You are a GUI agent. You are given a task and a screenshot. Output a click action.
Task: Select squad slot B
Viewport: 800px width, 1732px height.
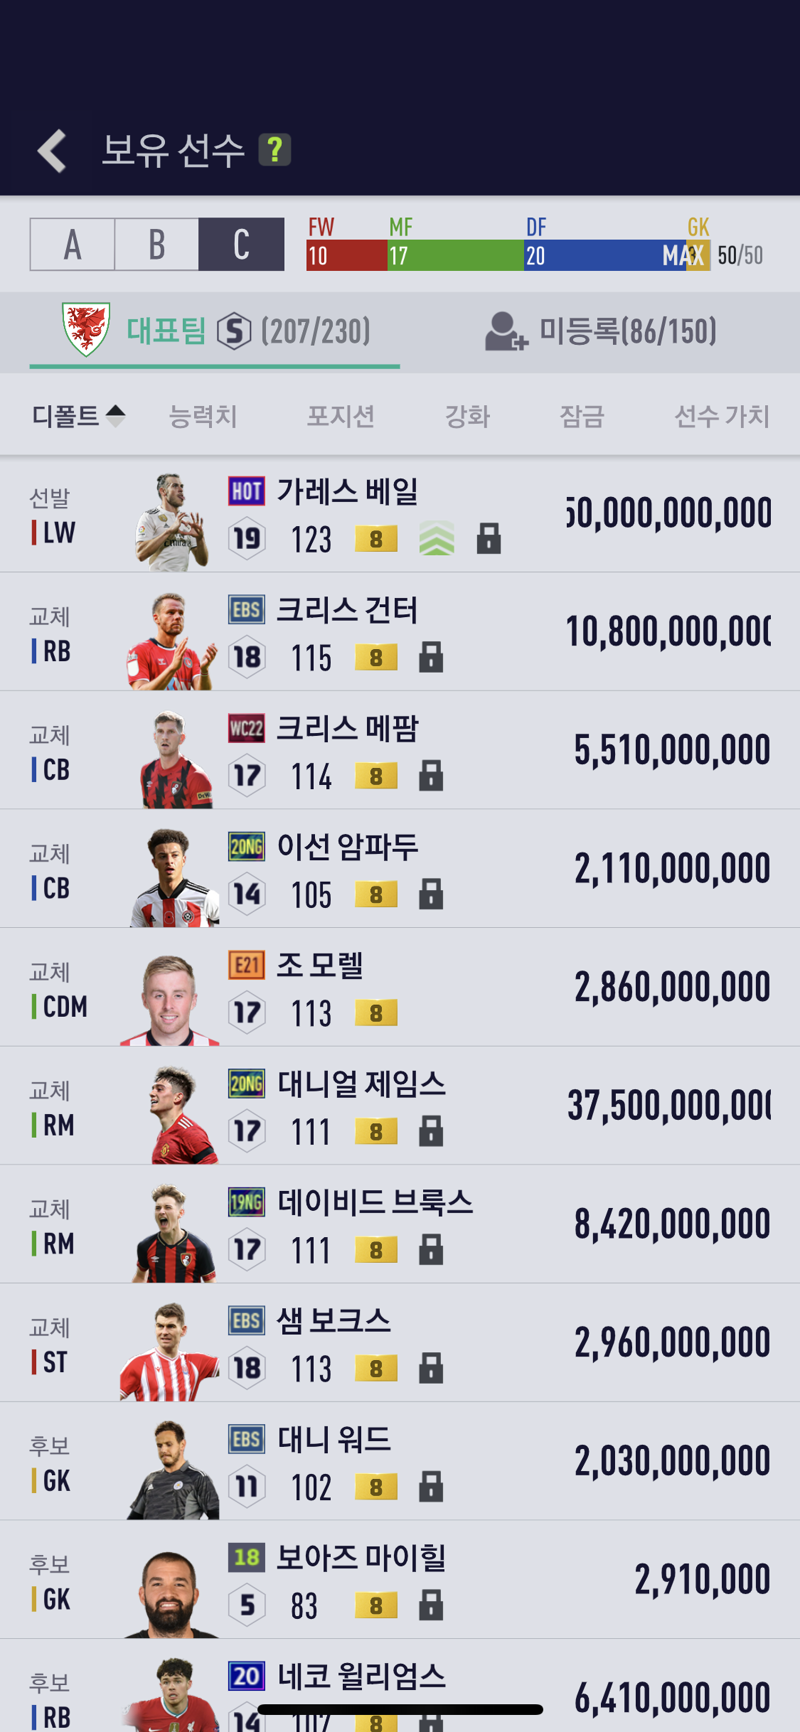coord(157,245)
